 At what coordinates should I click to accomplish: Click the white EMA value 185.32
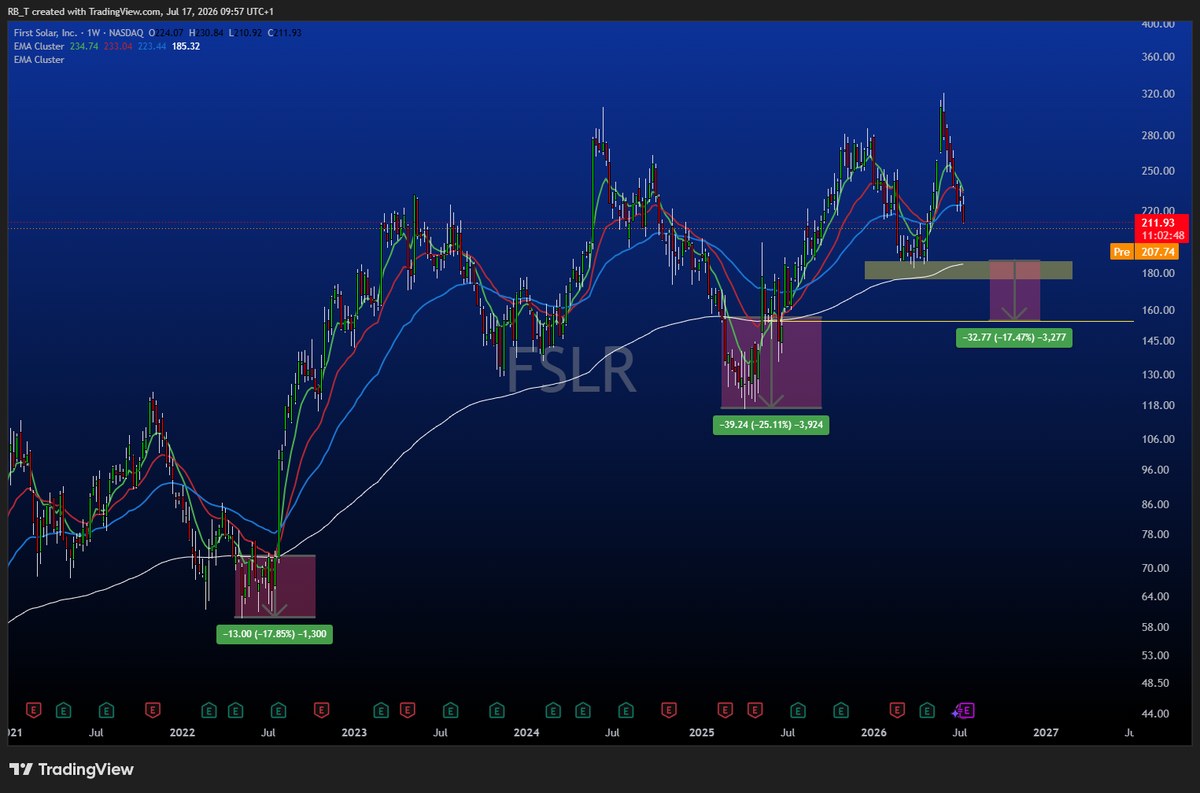click(x=186, y=46)
